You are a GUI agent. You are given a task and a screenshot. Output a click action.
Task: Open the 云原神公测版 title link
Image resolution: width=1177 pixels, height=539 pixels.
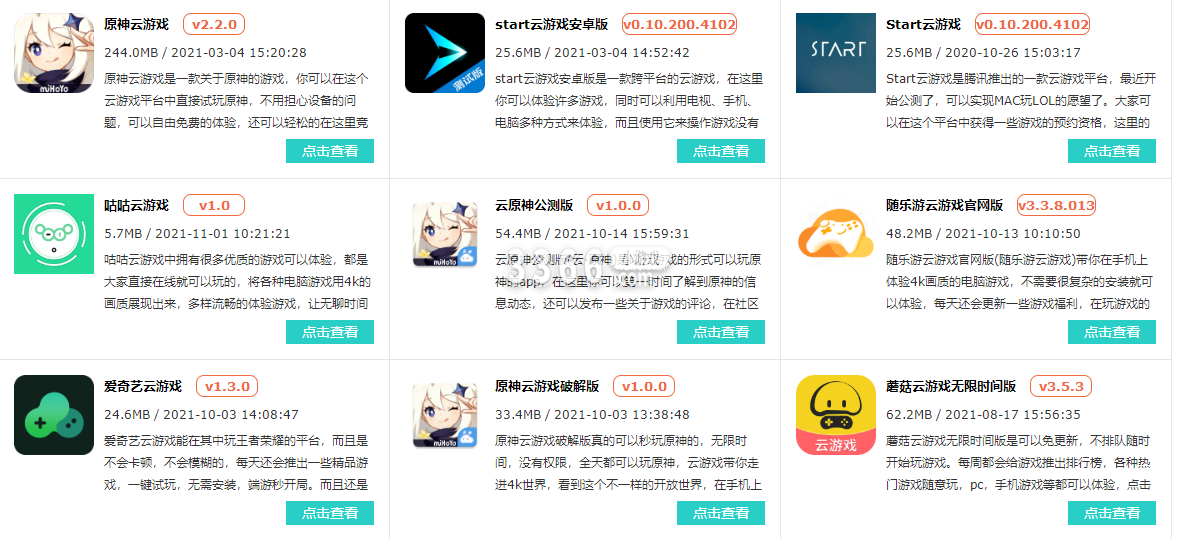click(534, 205)
